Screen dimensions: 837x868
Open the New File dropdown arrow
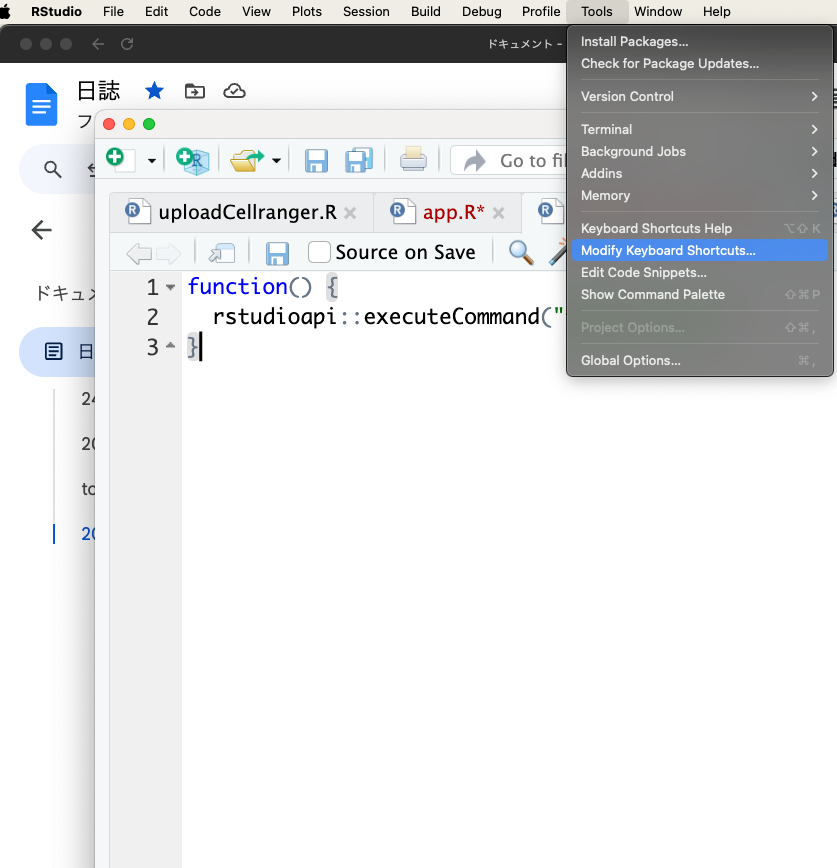(x=152, y=161)
